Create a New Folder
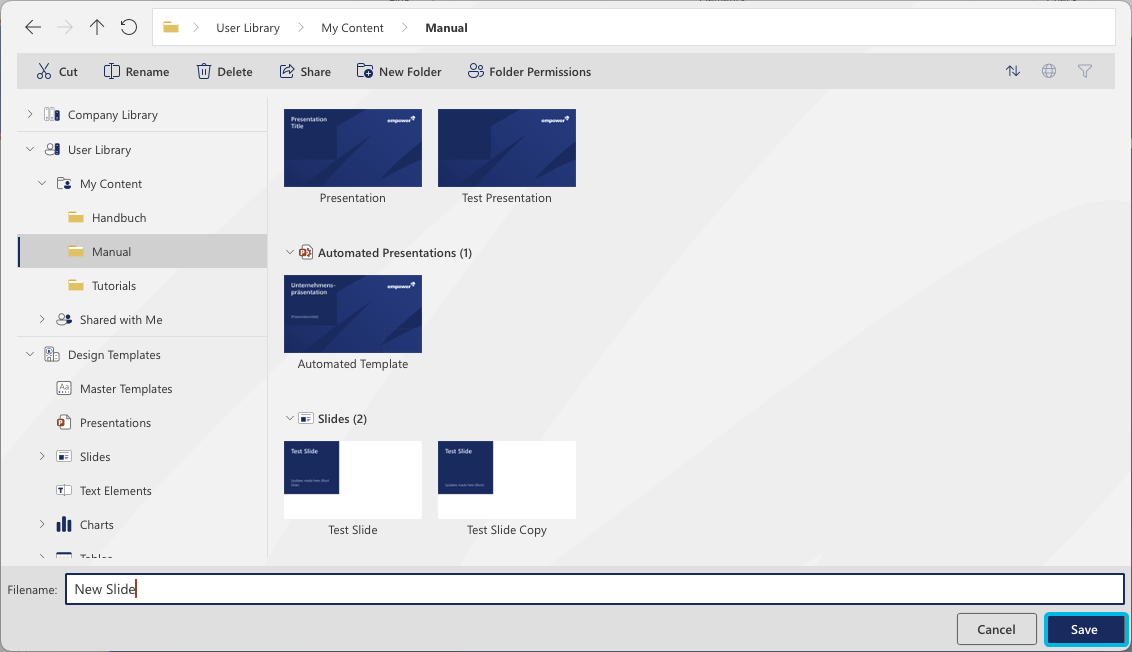1132x652 pixels. (399, 71)
